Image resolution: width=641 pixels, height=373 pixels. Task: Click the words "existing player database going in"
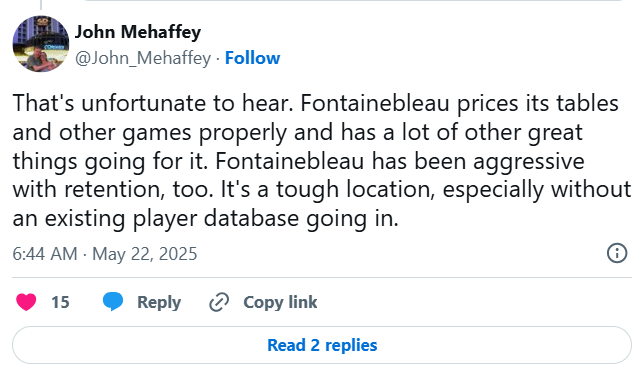(x=221, y=218)
